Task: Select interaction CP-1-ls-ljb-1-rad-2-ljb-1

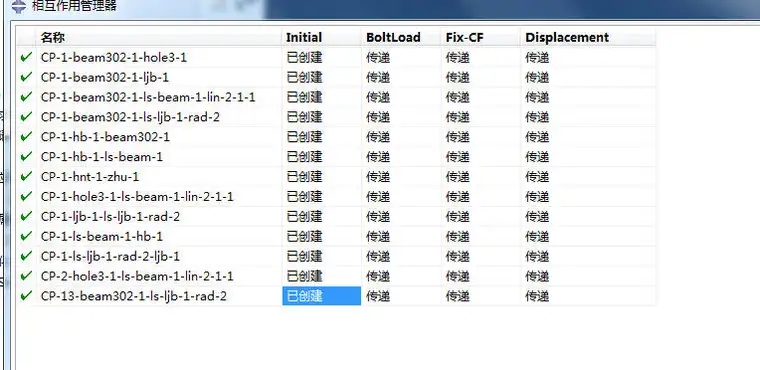Action: pos(111,256)
